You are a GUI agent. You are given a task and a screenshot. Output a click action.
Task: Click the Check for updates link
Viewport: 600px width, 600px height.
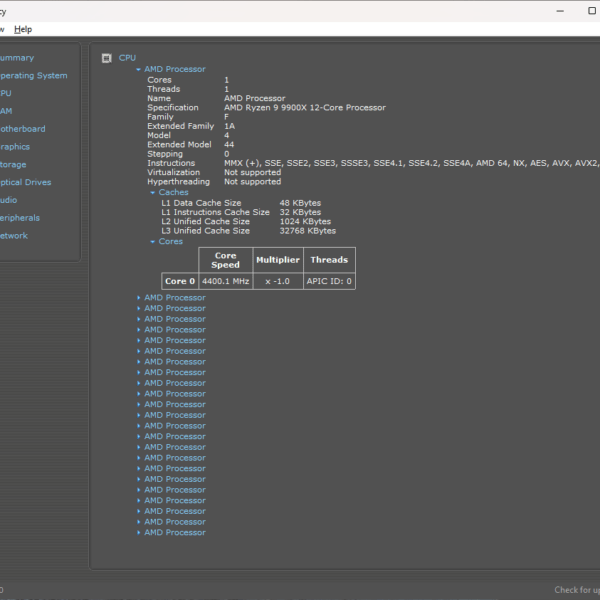(577, 590)
